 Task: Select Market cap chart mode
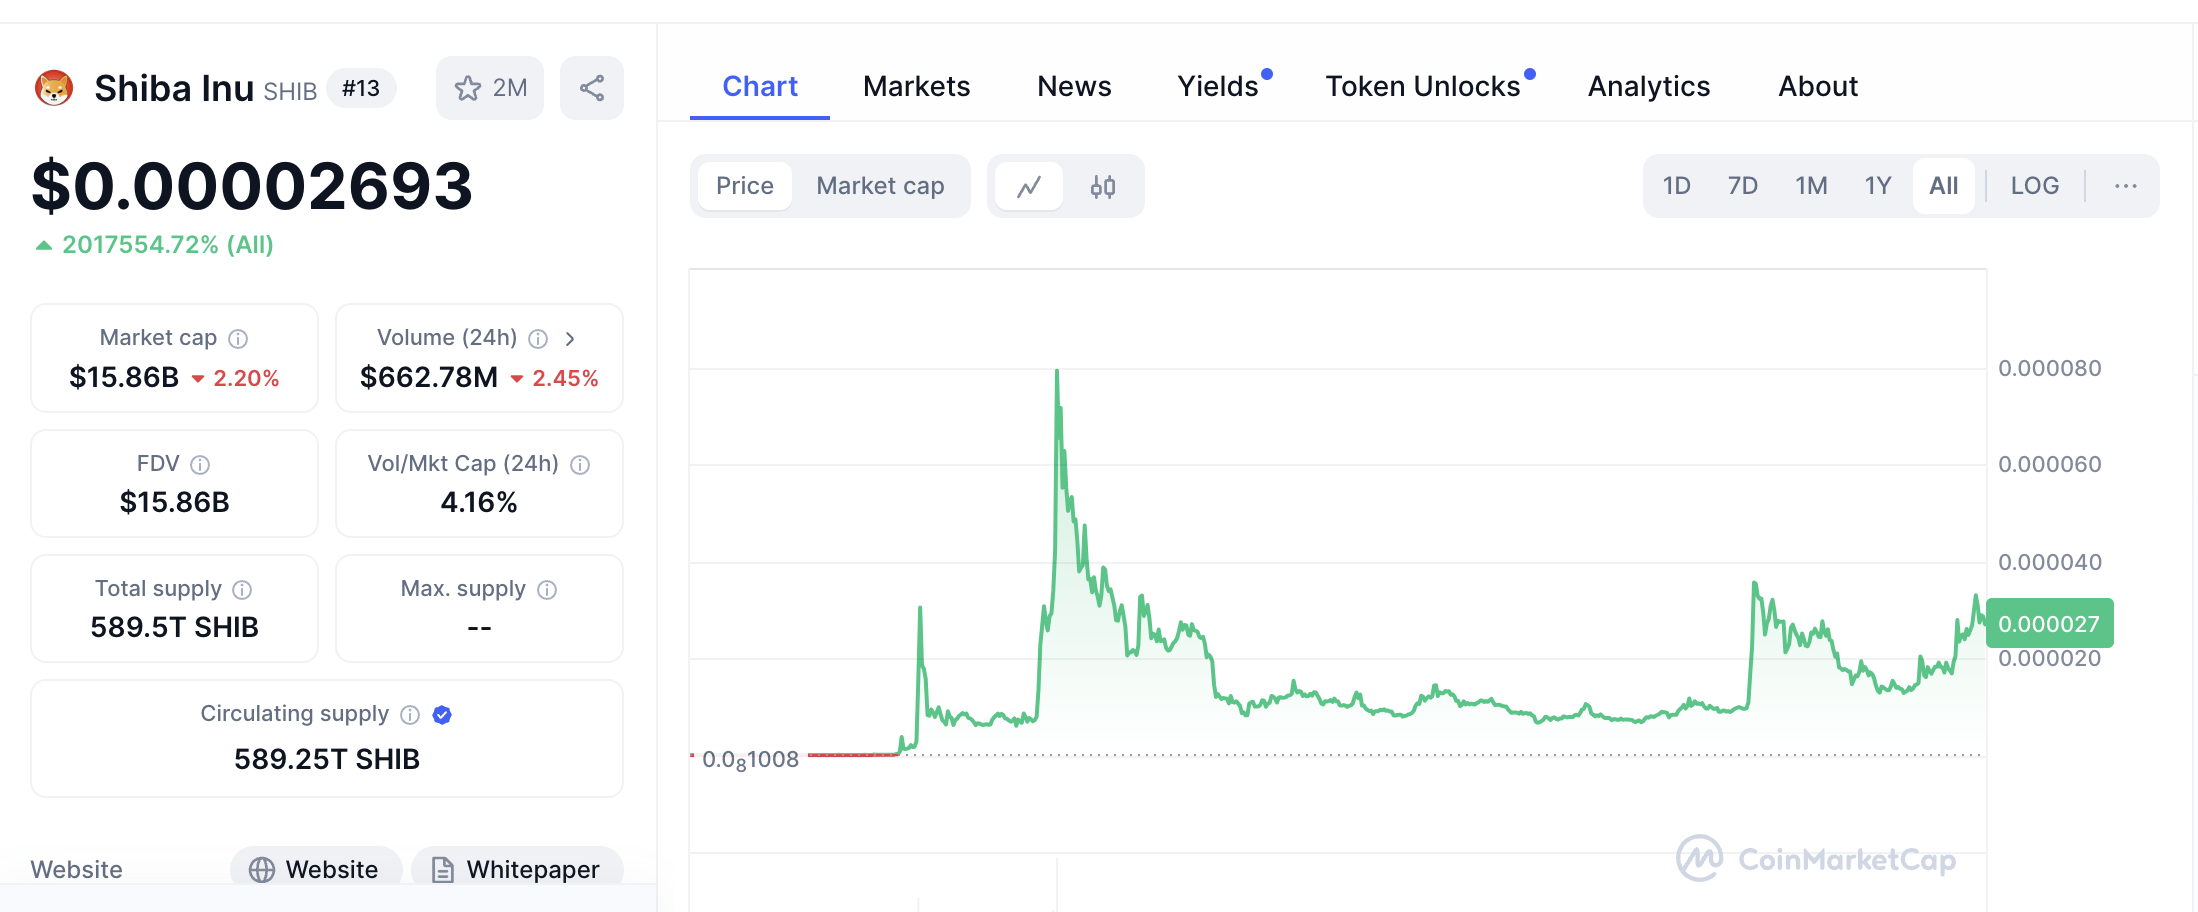[880, 186]
